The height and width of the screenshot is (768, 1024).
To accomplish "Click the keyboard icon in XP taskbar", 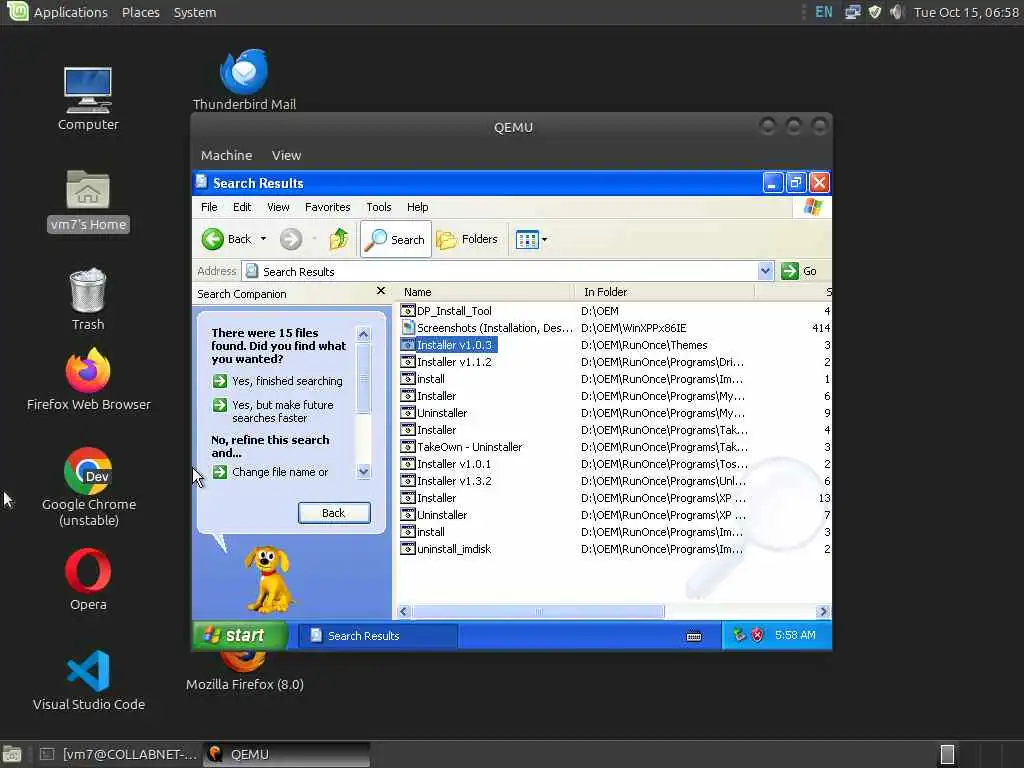I will (694, 636).
